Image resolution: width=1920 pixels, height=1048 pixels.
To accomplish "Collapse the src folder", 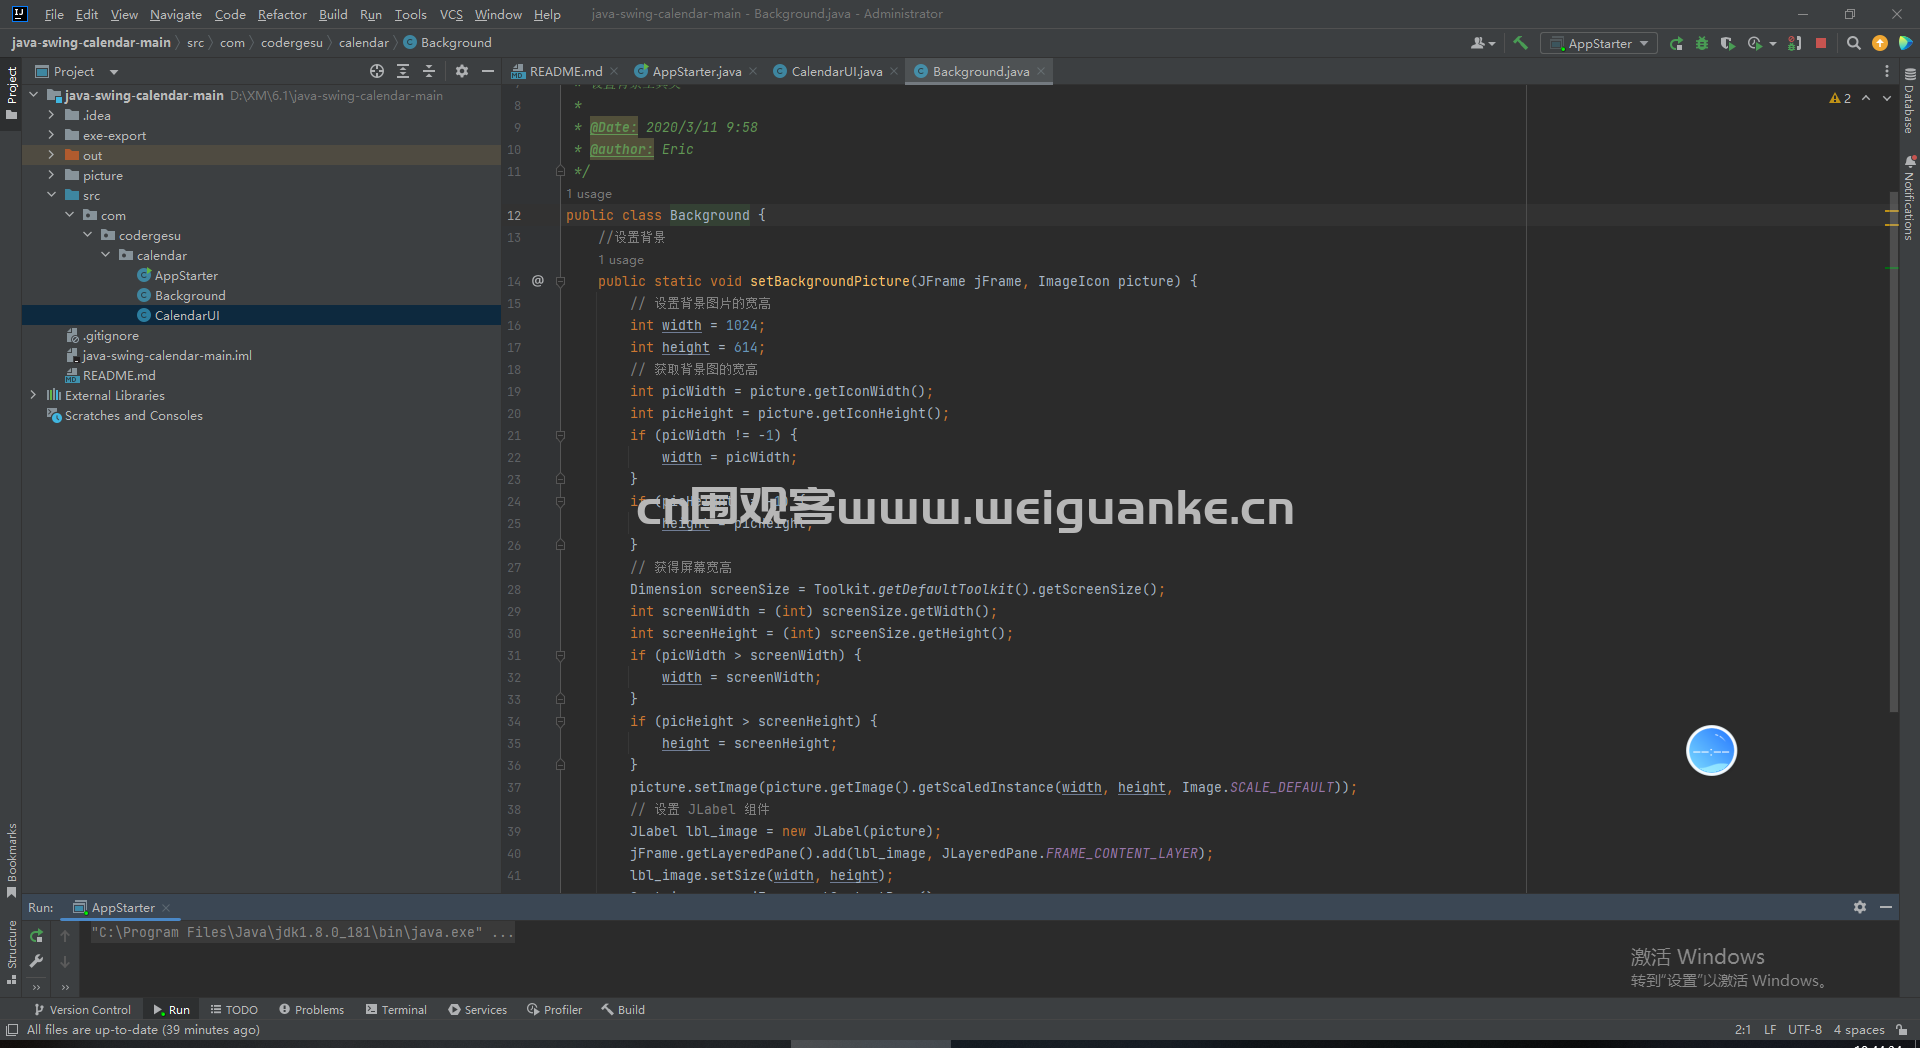I will point(51,195).
